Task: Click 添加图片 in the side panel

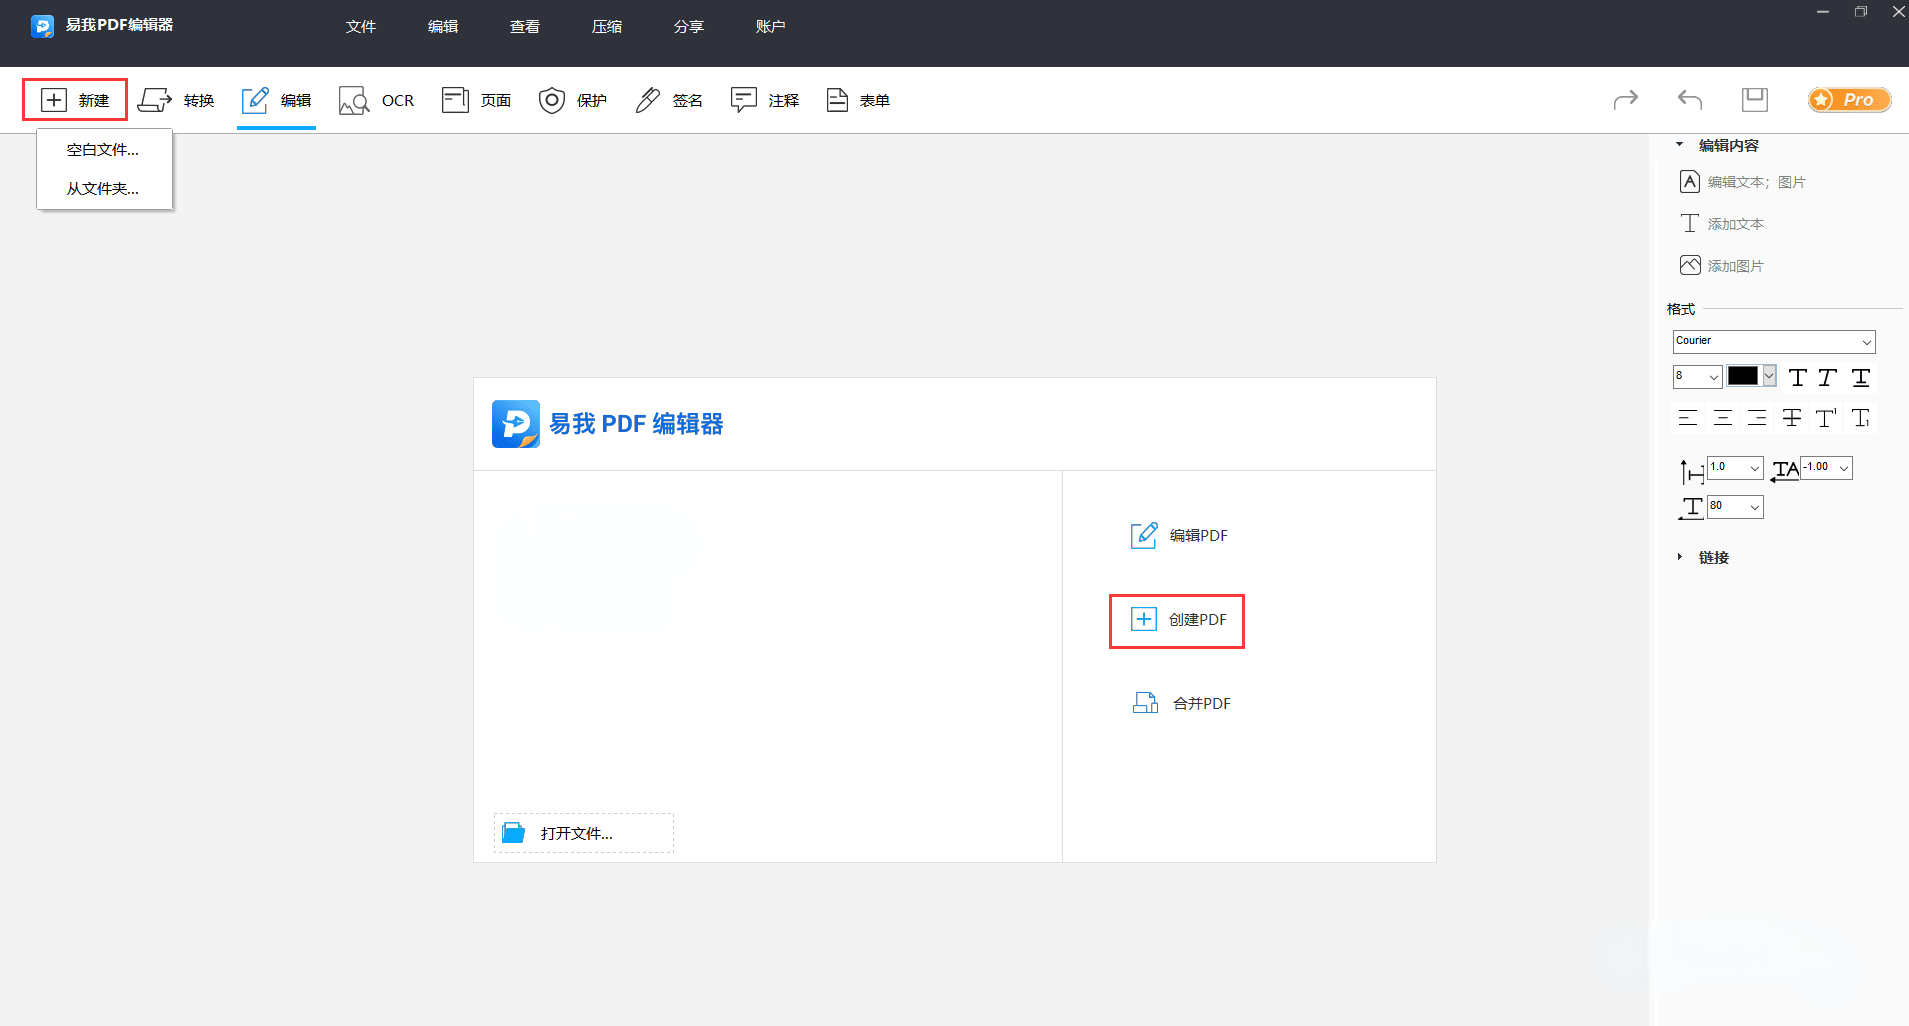Action: pos(1722,266)
